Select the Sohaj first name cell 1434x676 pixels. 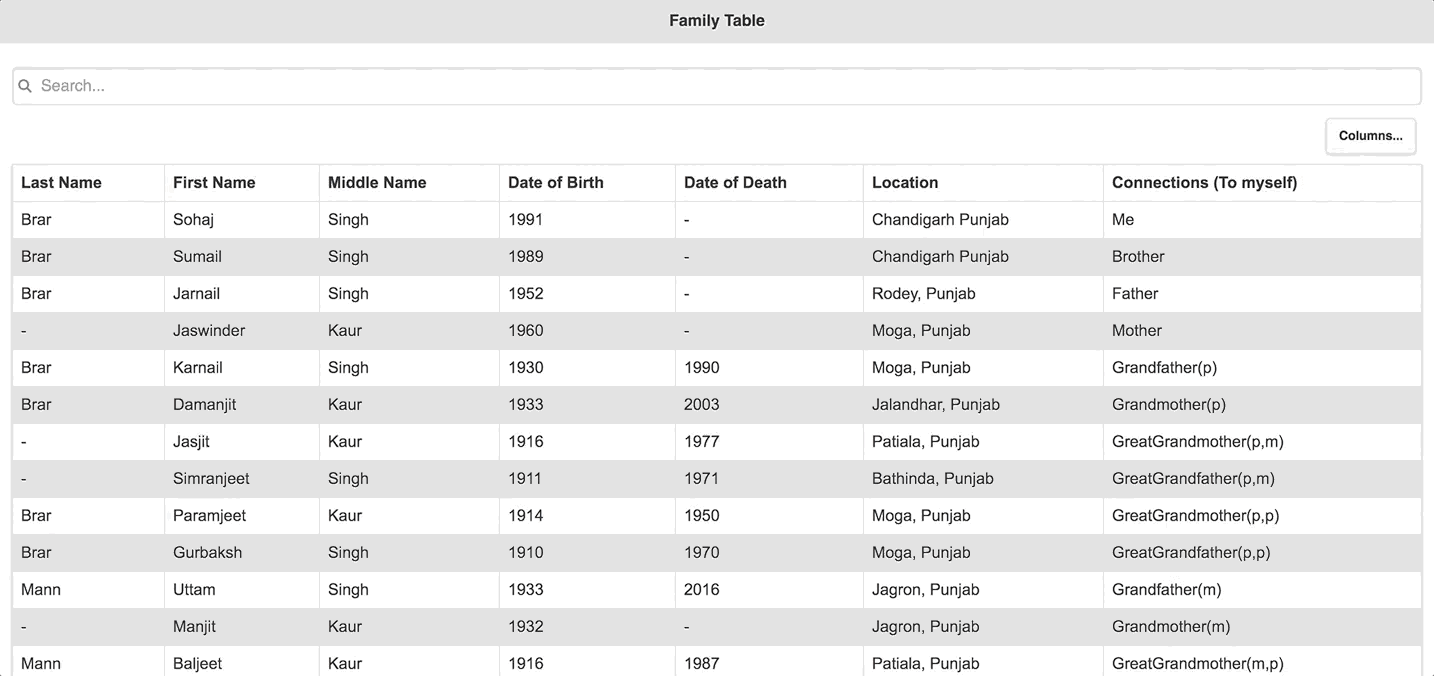[x=194, y=220]
